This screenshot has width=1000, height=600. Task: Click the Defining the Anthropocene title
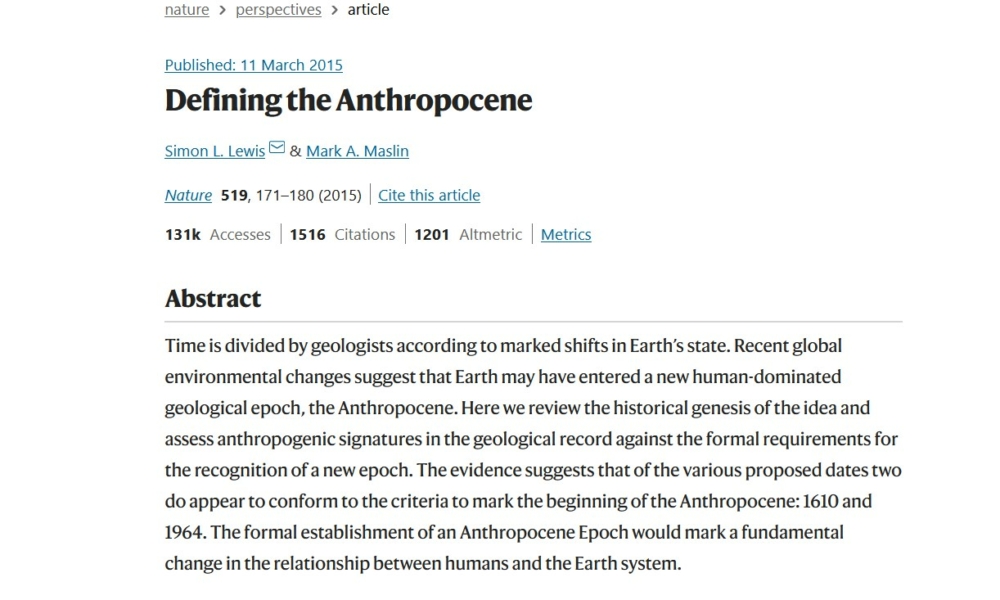pos(348,101)
